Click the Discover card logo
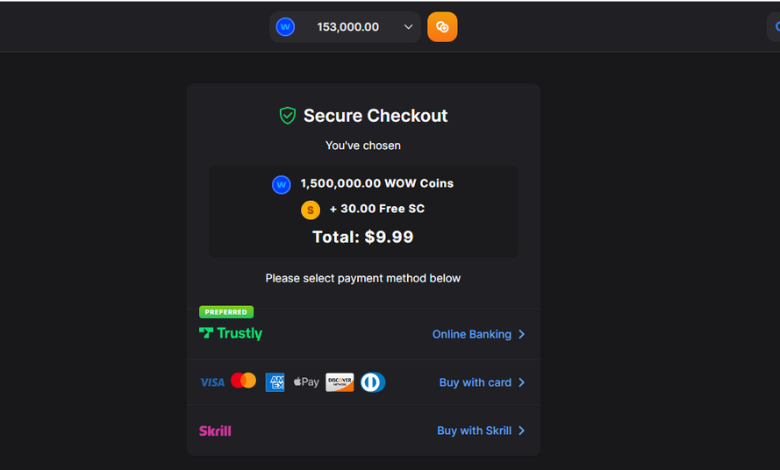780x470 pixels. (340, 382)
